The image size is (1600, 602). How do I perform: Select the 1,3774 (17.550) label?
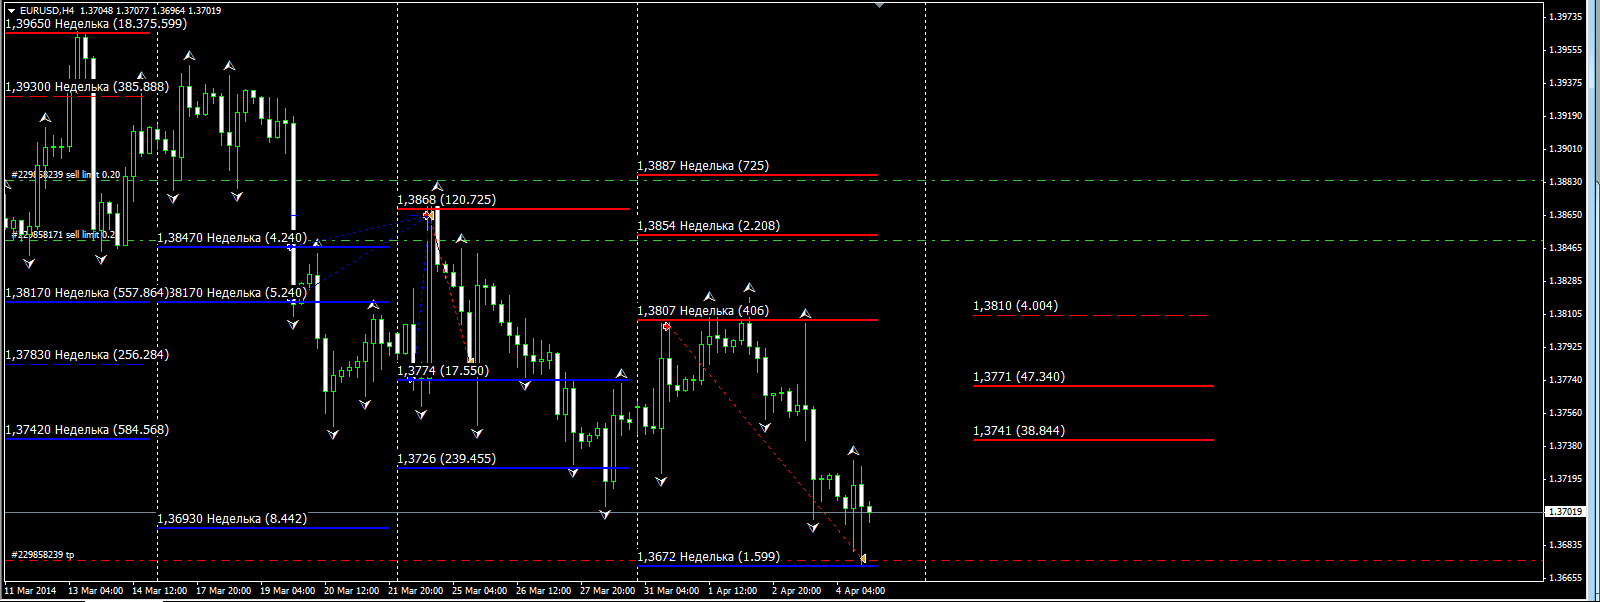point(443,371)
